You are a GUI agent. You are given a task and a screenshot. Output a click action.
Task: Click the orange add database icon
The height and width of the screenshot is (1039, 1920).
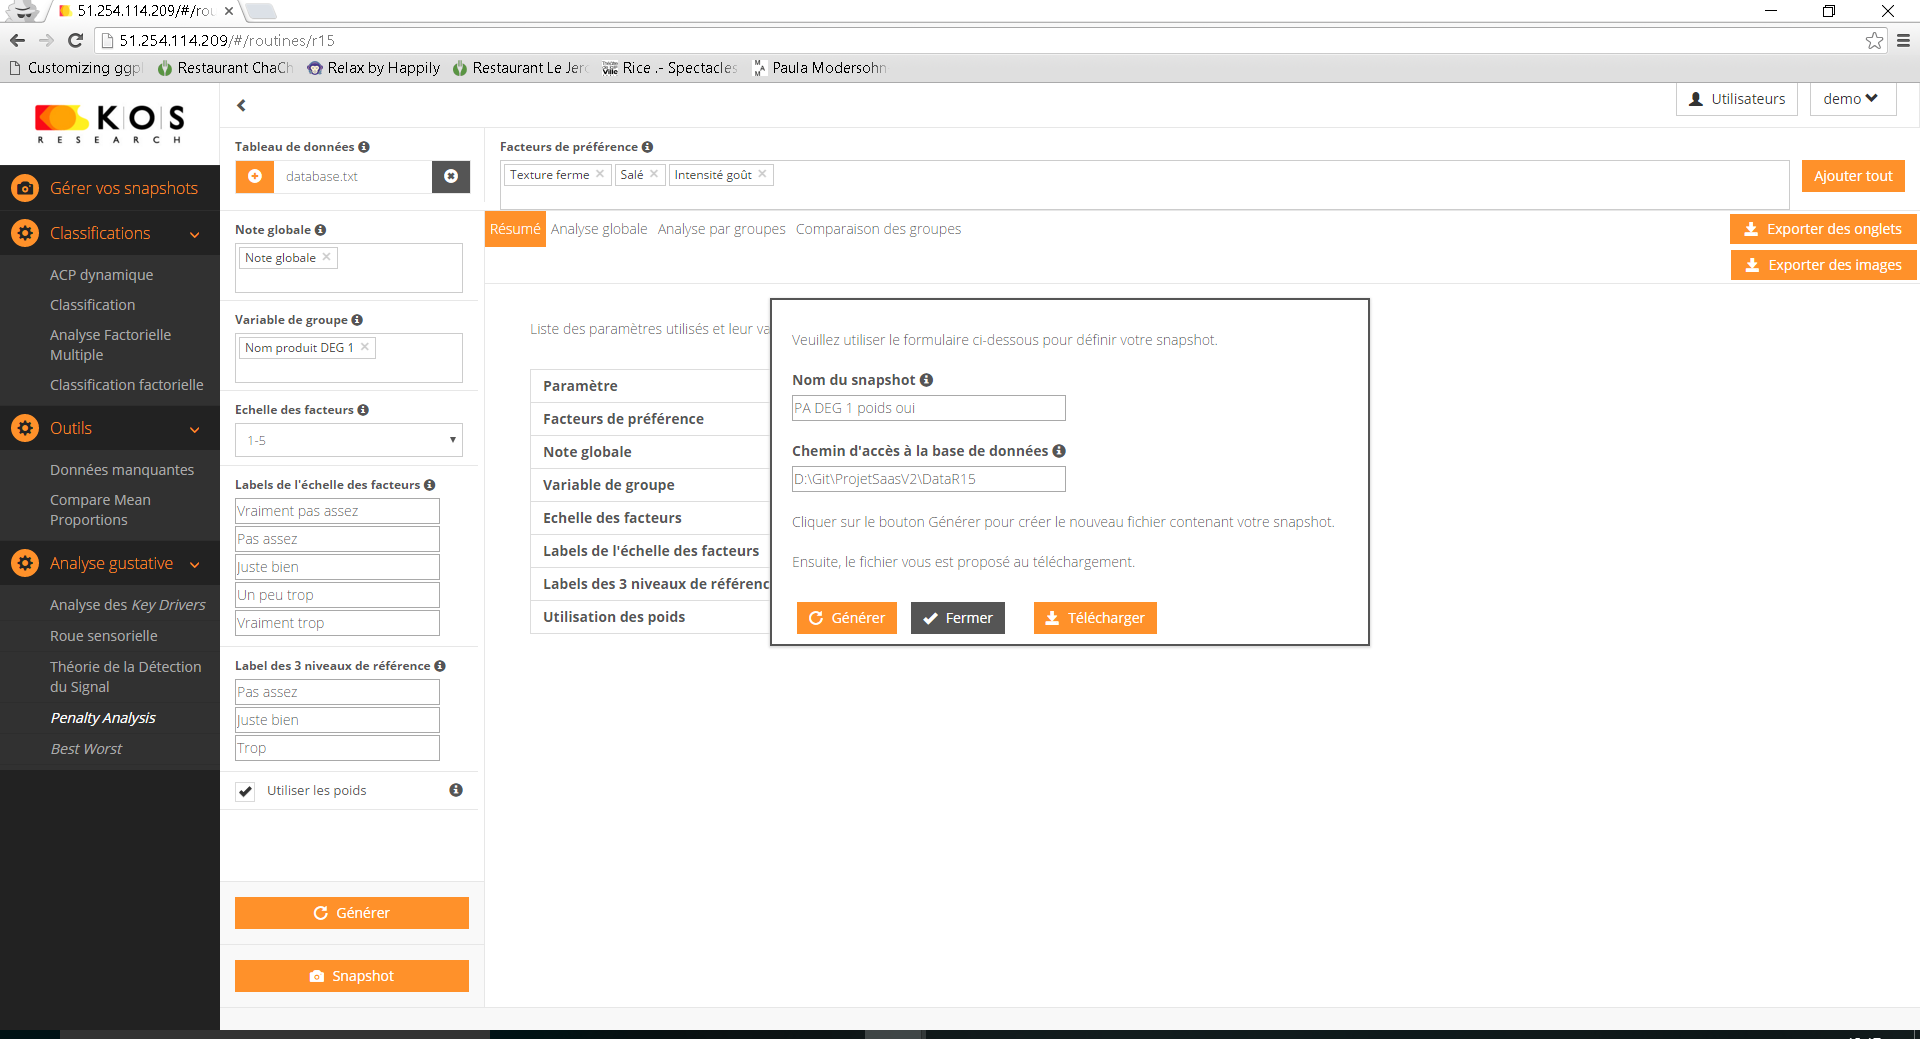[254, 177]
